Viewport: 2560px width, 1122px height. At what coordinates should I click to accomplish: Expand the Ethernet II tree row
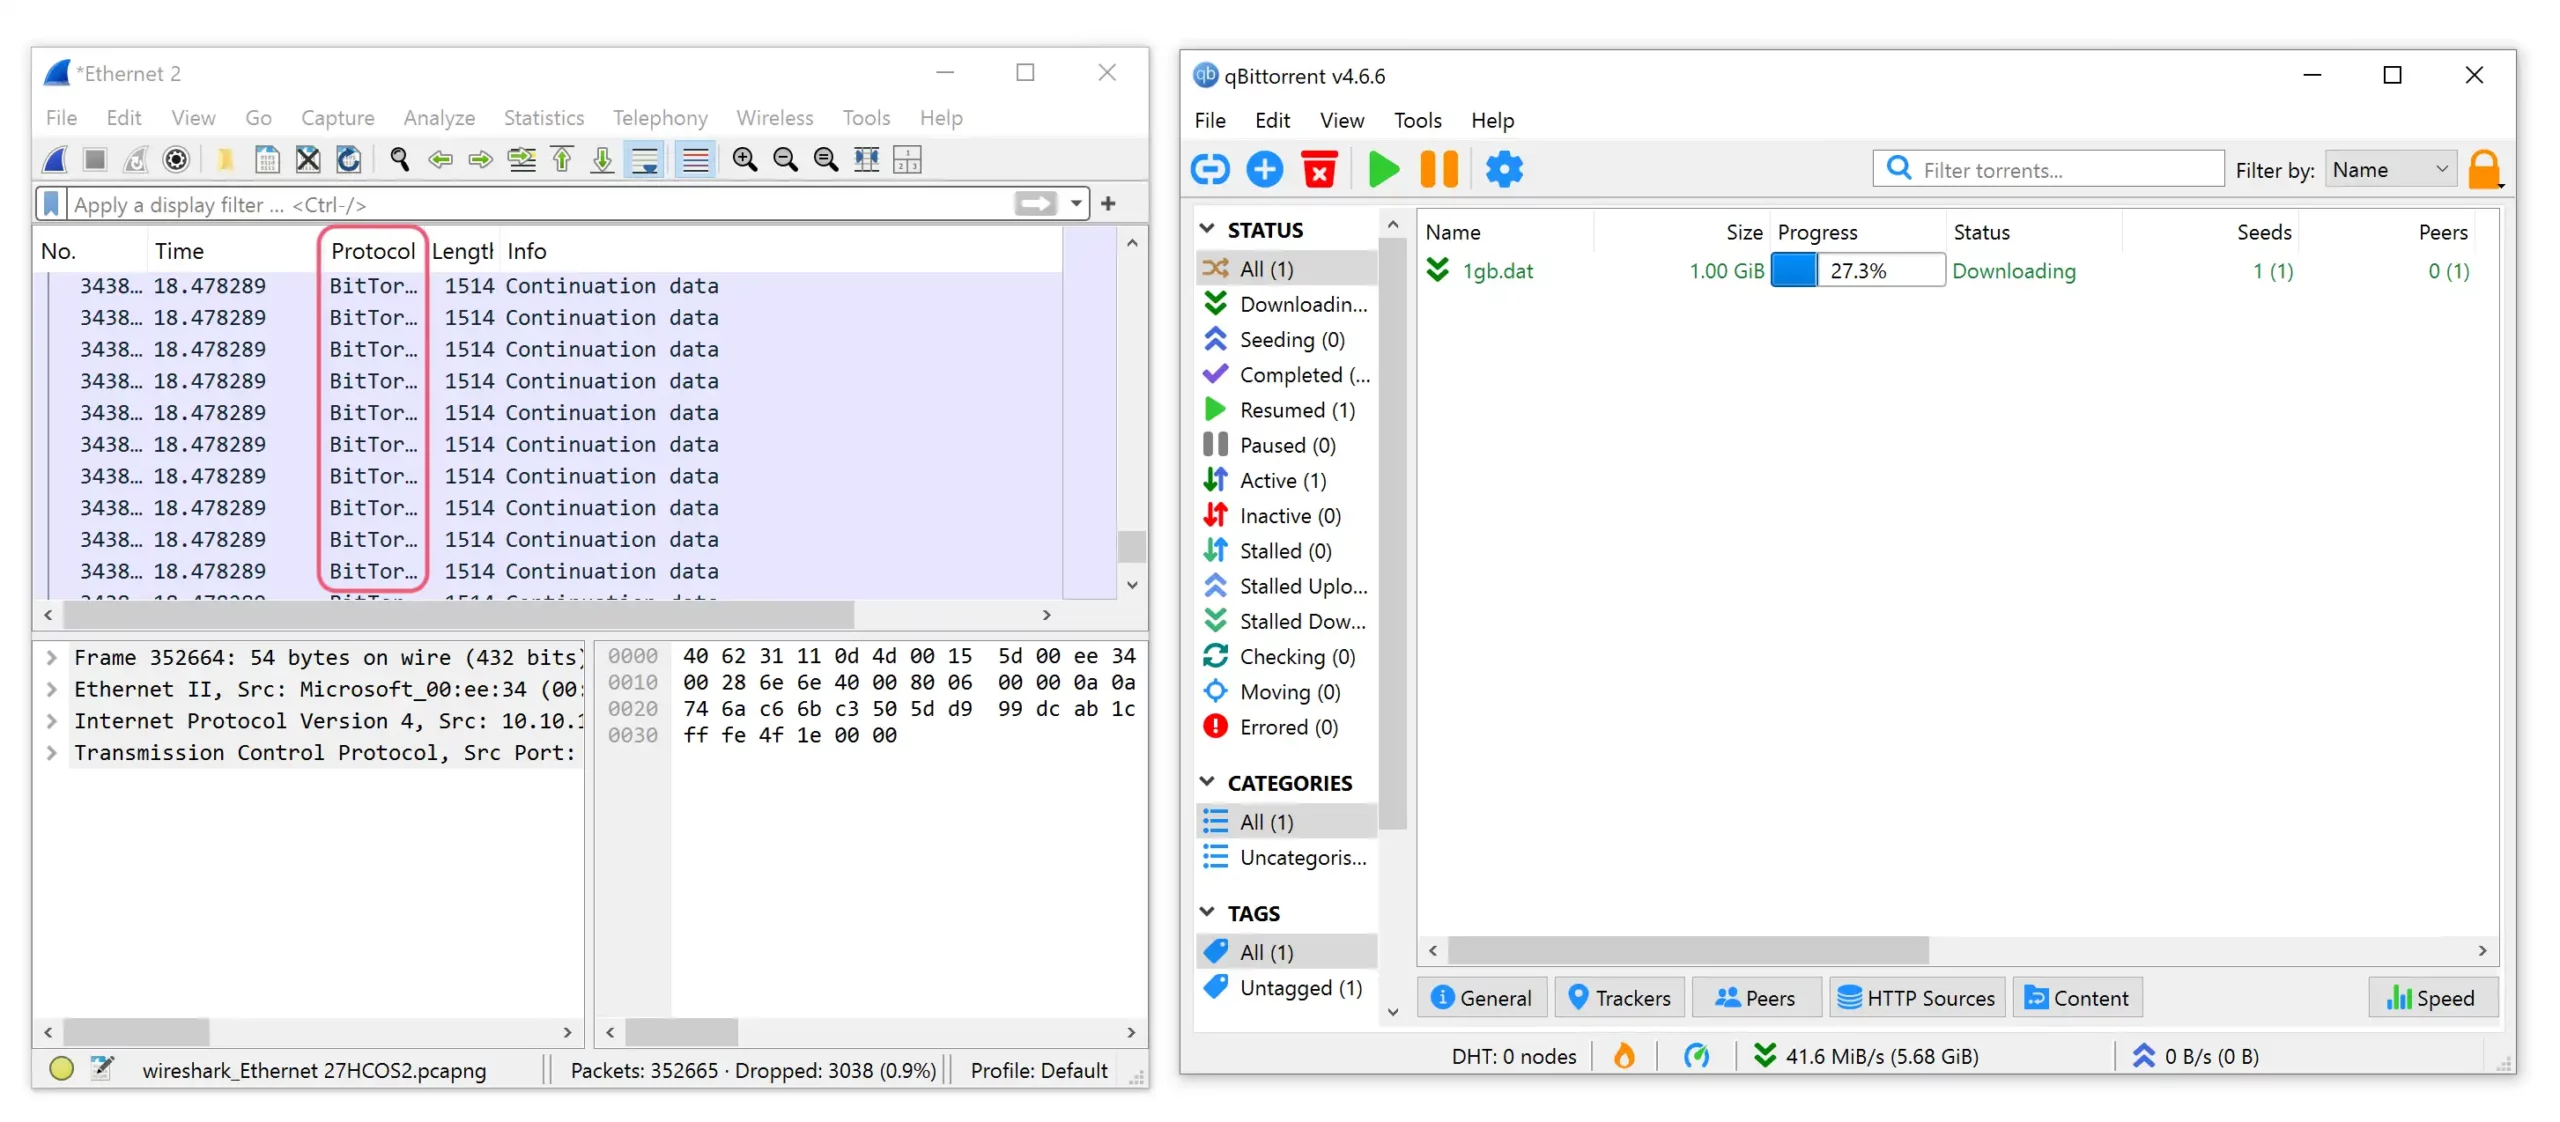[x=51, y=689]
